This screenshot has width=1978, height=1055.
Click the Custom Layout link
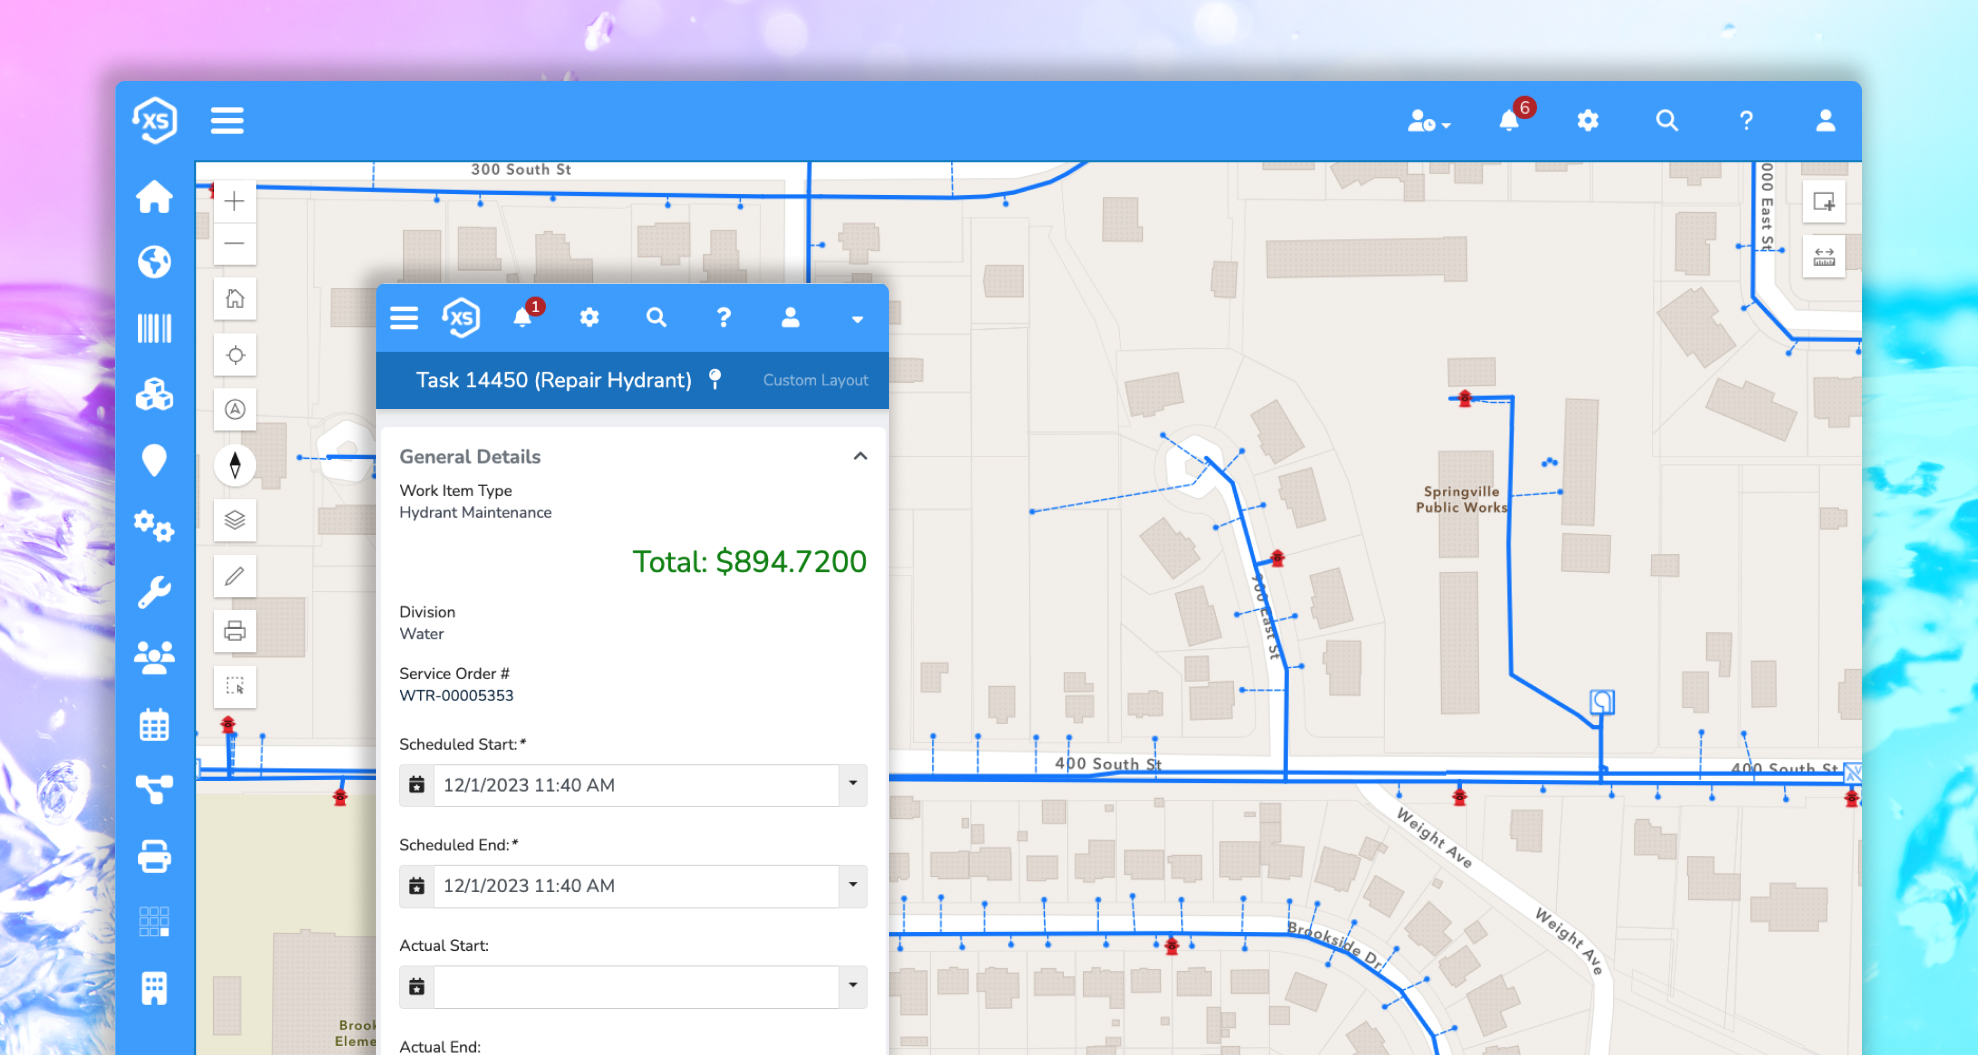815,380
